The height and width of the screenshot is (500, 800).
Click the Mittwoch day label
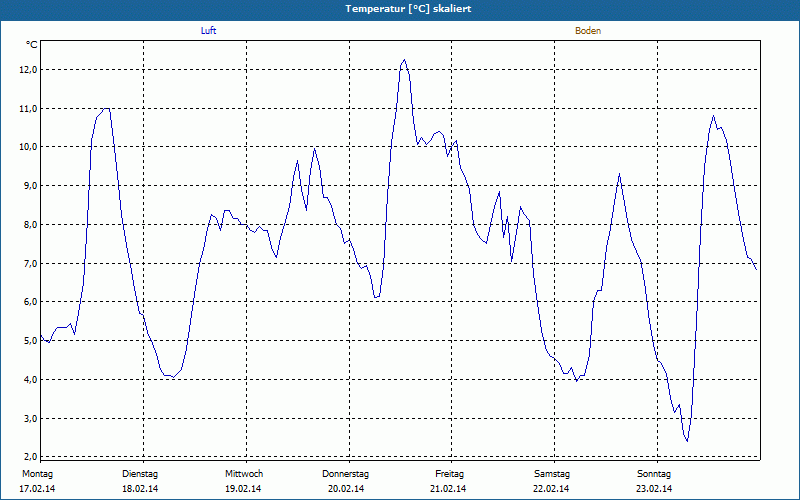coord(244,474)
